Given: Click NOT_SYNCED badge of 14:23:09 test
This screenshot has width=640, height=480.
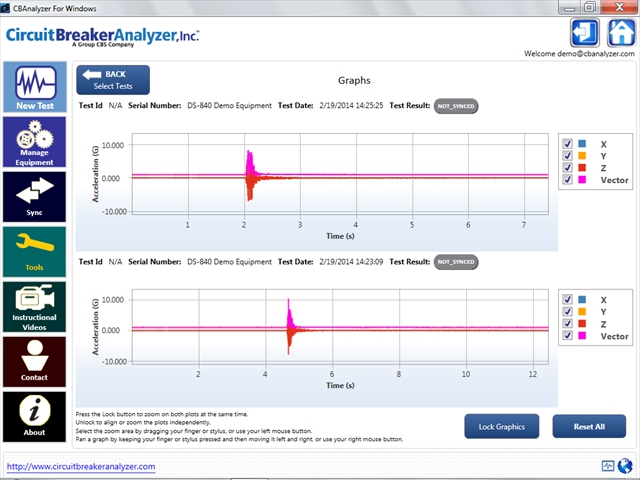Looking at the screenshot, I should pos(456,262).
